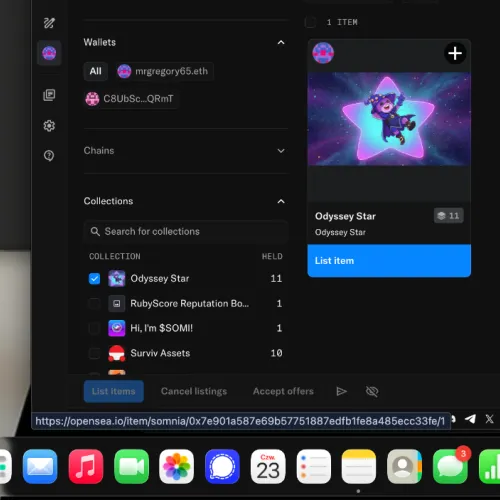Open the profile avatar in sidebar
500x500 pixels.
tap(49, 53)
